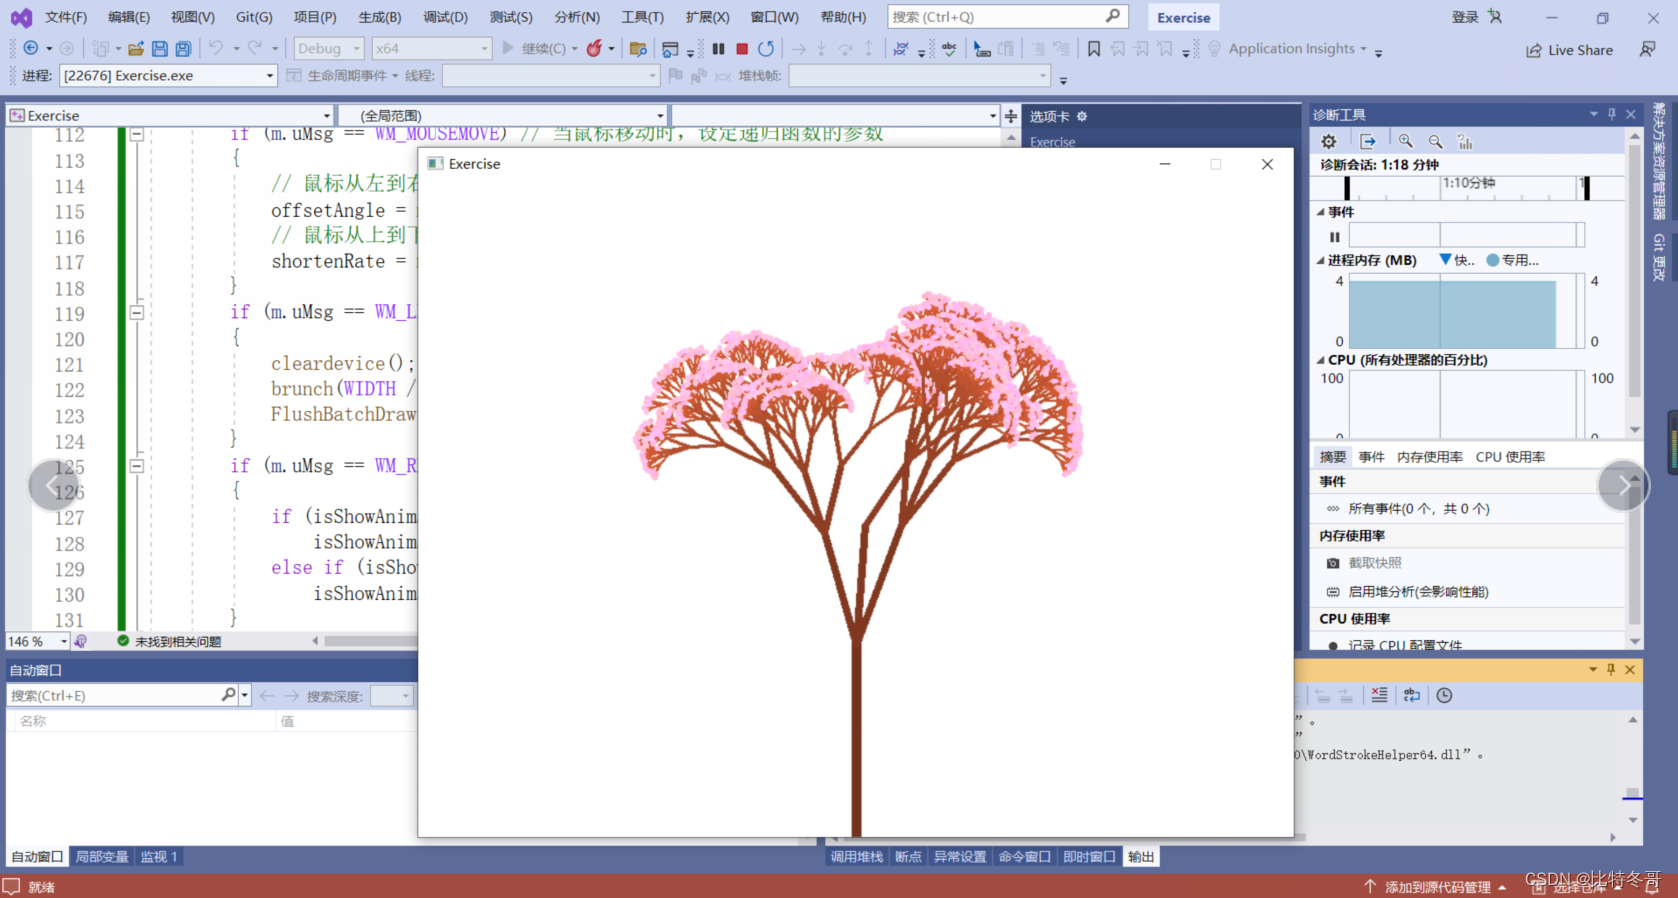The width and height of the screenshot is (1678, 898).
Task: Collapse the CPU (所有处理器的百分比) graph section
Action: click(x=1320, y=360)
